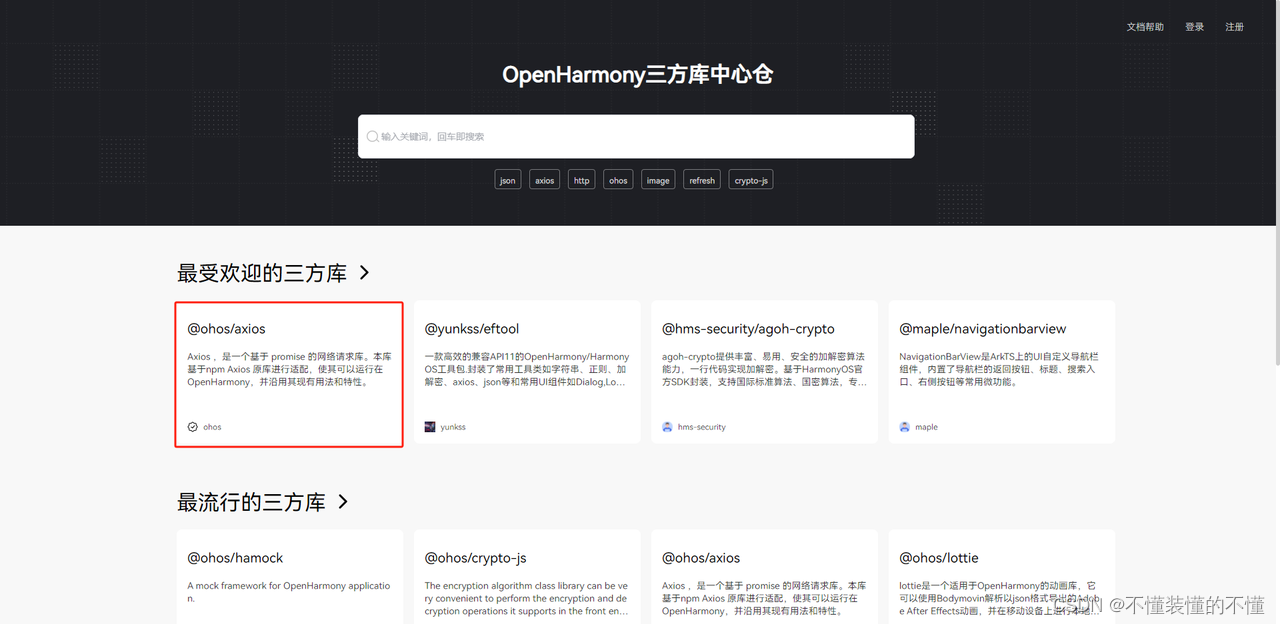Image resolution: width=1280 pixels, height=624 pixels.
Task: Open @ohos/axios in the most welcomed section
Action: click(x=289, y=374)
